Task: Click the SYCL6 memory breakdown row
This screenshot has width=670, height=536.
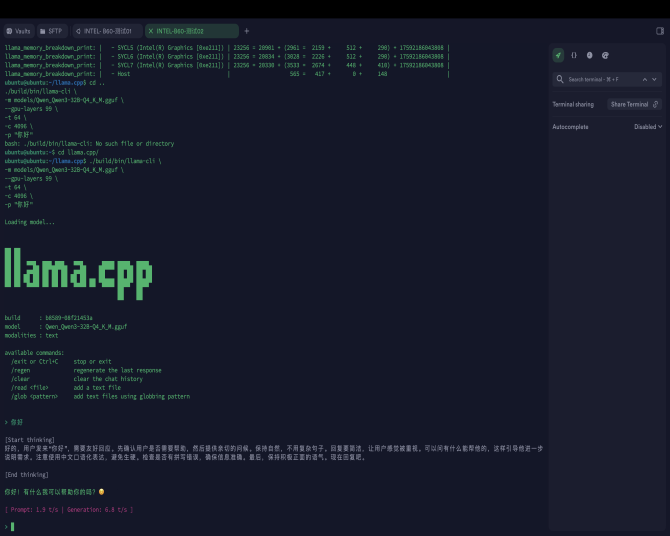Action: 227,56
